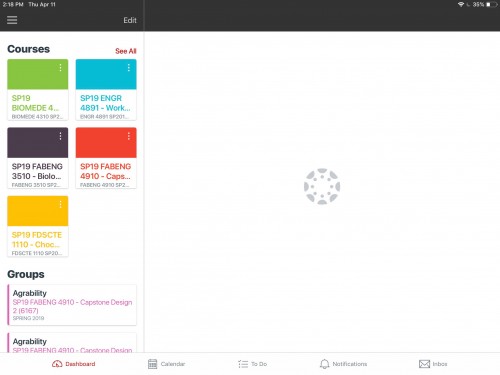Tap the FABENG 4910 SP2... subtitle text
Screen dimensions: 500x375
pyautogui.click(x=105, y=185)
